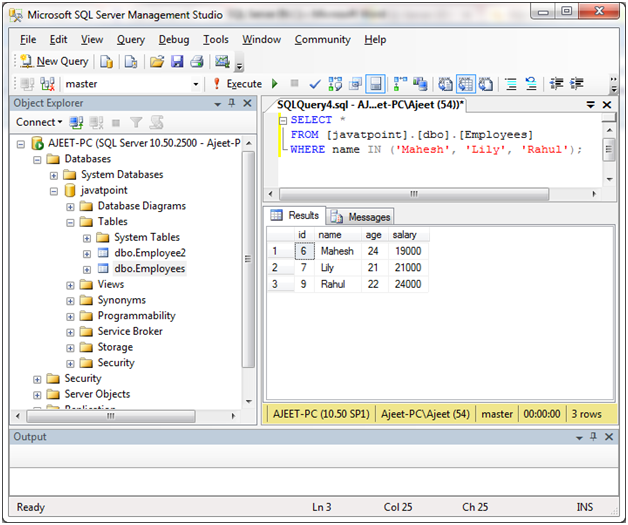Click the Print icon in the toolbar
Viewport: 628px width, 525px height.
(x=197, y=62)
